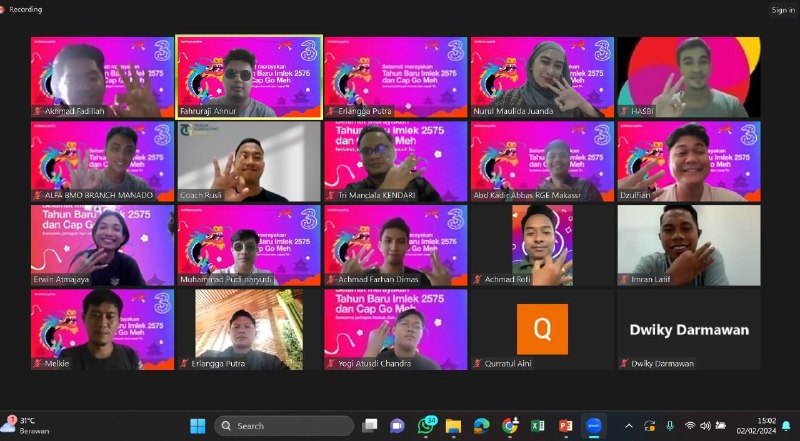Open the Wi-Fi network tray icon
The width and height of the screenshot is (800, 441).
coord(690,426)
